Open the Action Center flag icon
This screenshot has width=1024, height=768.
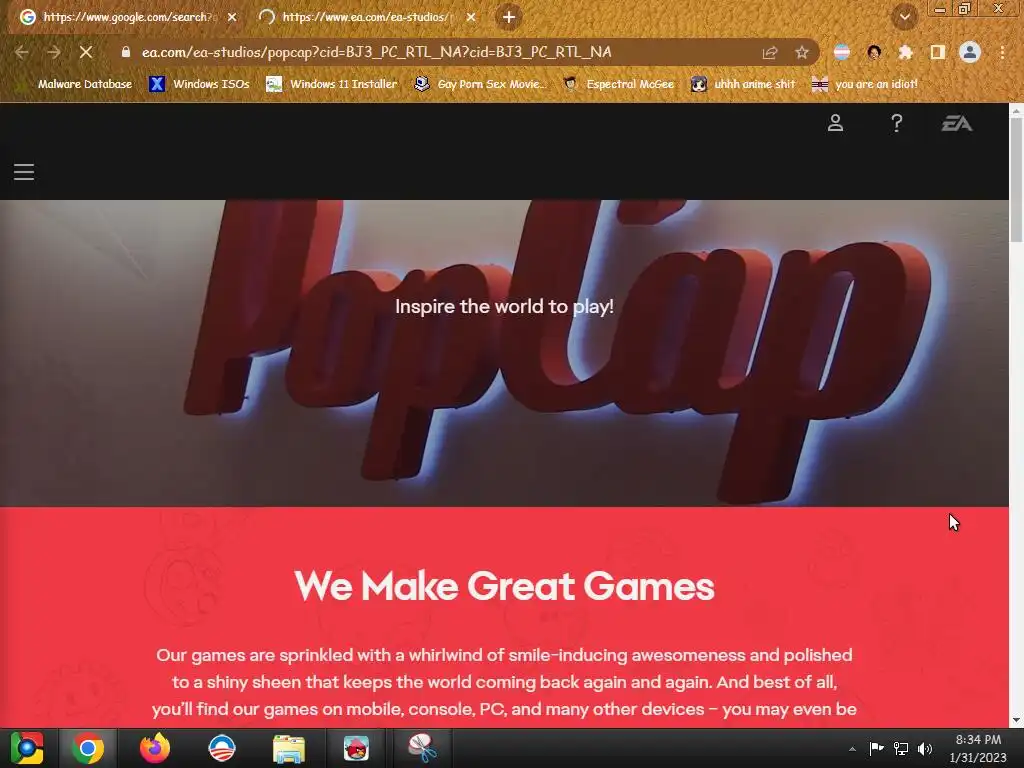tap(876, 748)
